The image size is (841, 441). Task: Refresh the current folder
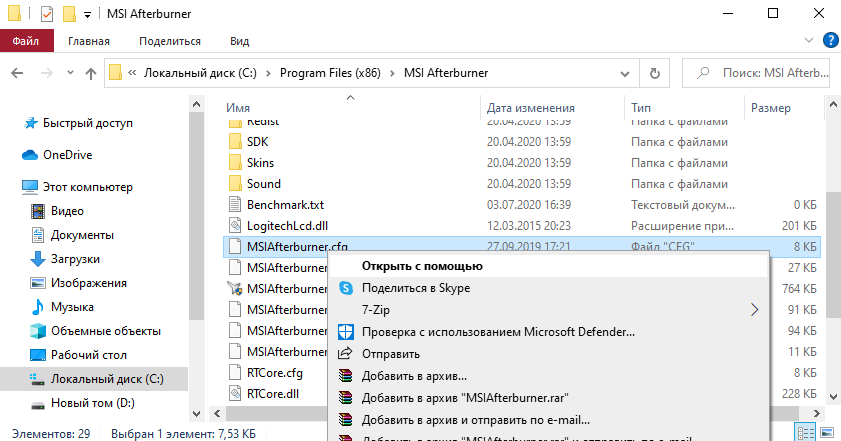click(654, 74)
